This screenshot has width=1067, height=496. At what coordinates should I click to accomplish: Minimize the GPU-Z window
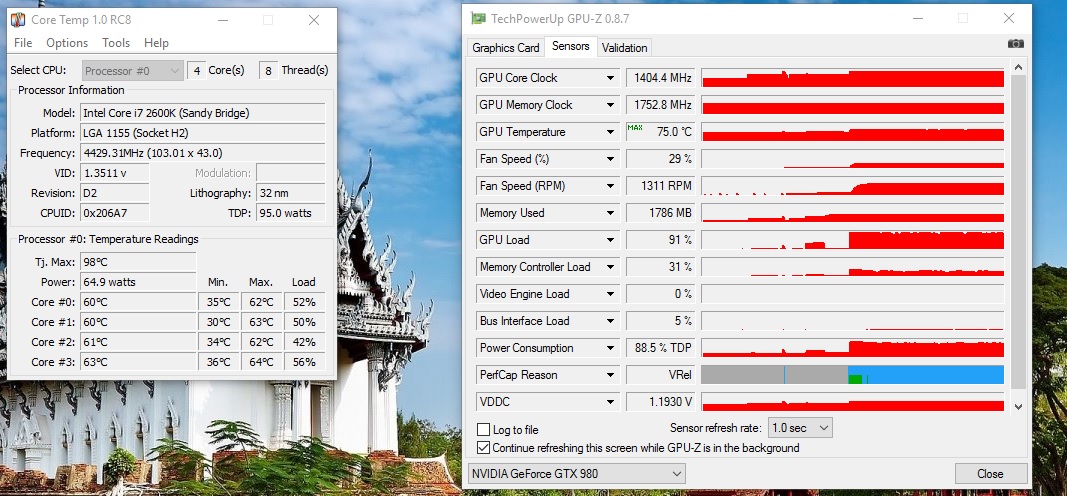pos(918,18)
